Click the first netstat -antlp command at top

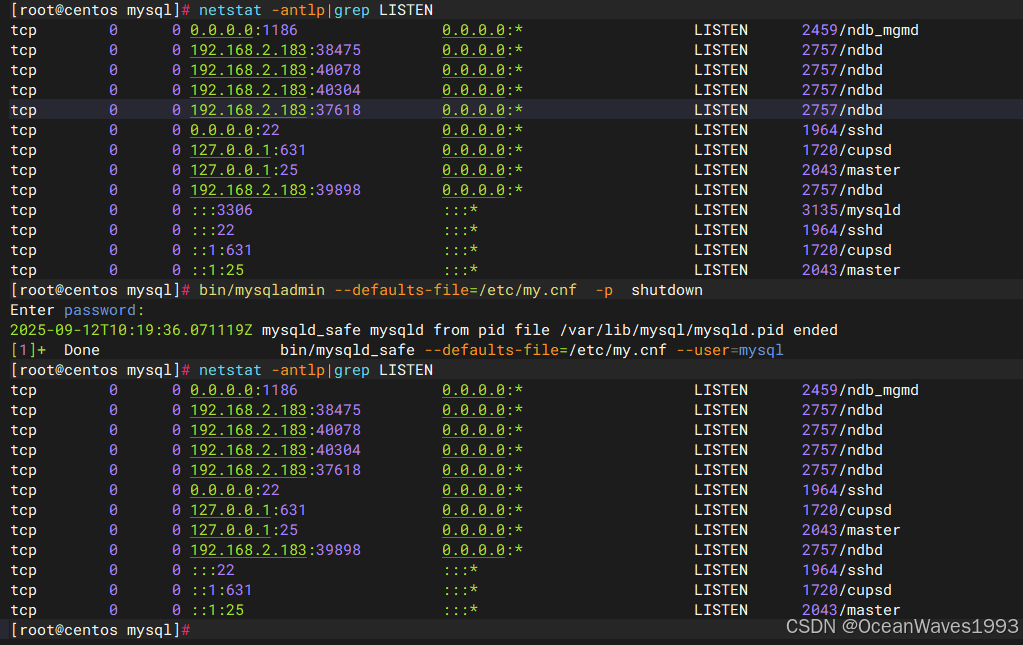(262, 10)
